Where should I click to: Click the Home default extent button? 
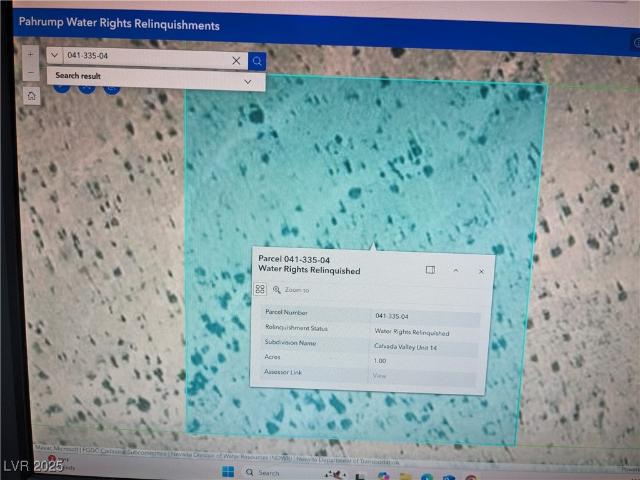click(32, 96)
